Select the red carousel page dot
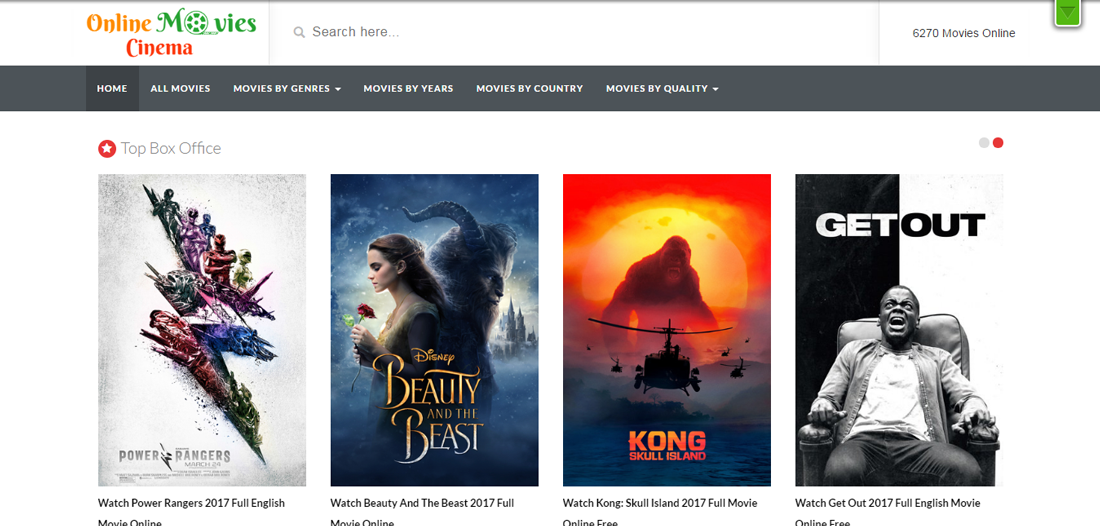This screenshot has height=526, width=1100. point(998,142)
